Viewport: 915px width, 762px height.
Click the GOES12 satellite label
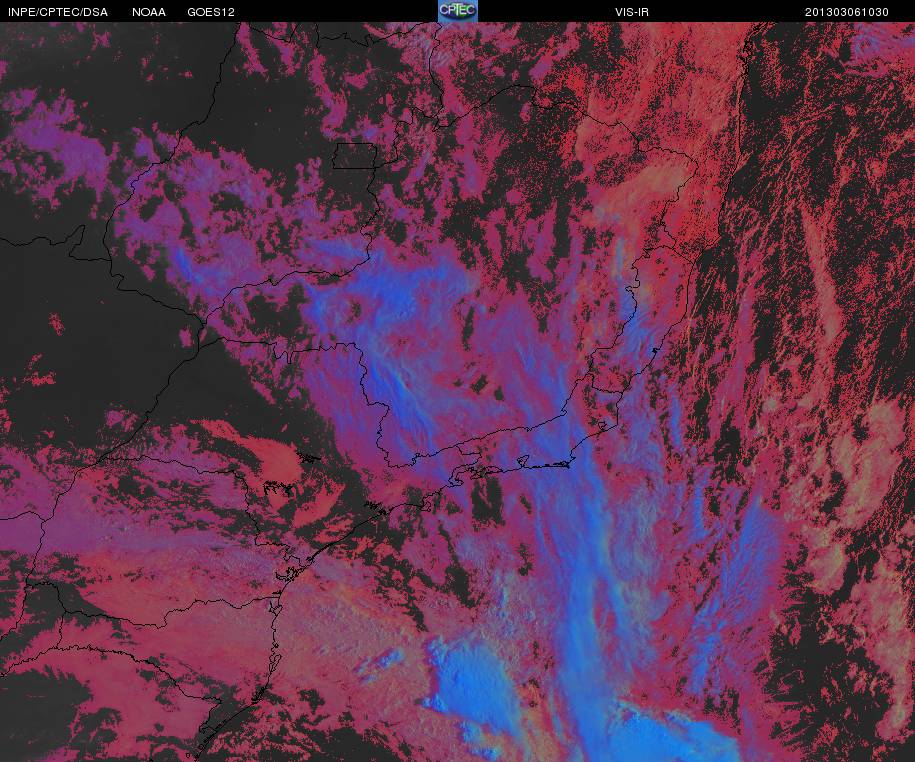(211, 12)
